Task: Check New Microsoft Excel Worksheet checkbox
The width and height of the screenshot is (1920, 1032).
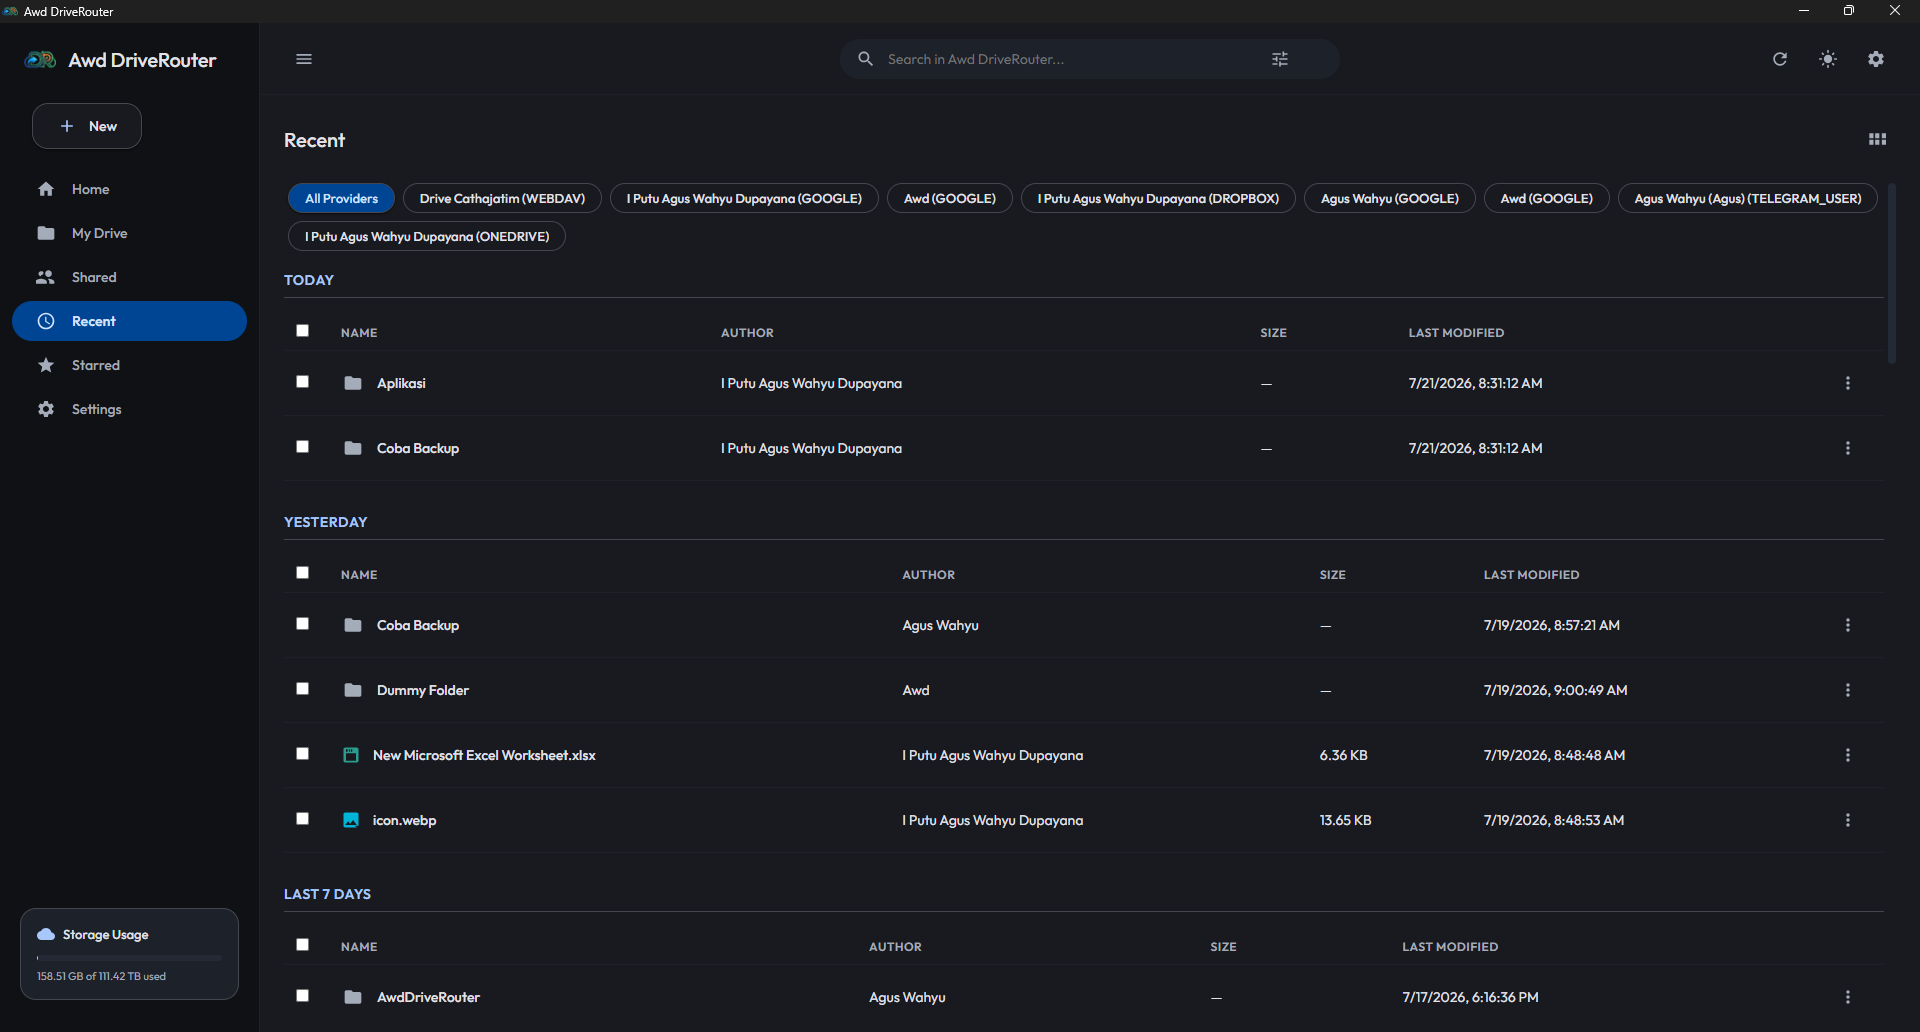Action: (303, 754)
